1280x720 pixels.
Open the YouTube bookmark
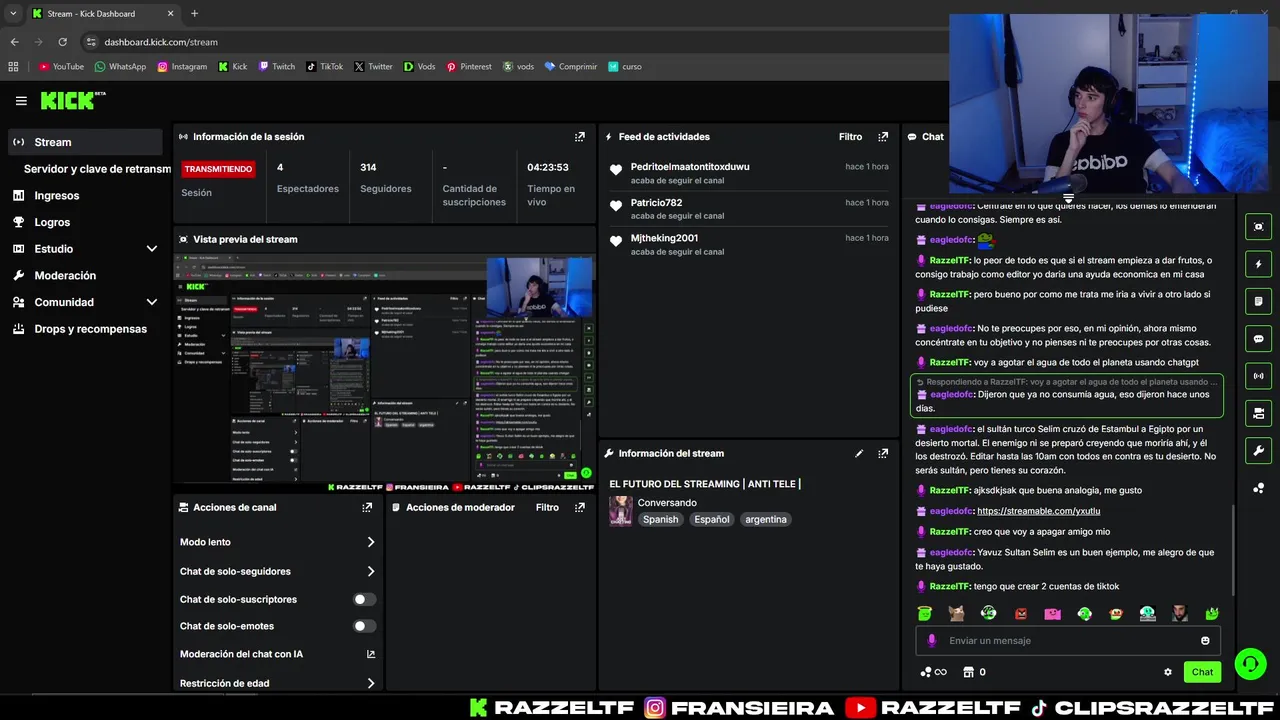pyautogui.click(x=61, y=67)
